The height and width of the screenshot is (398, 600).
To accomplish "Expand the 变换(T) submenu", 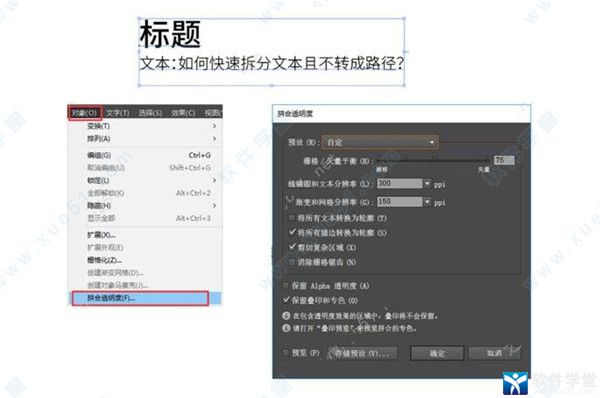I will 145,126.
